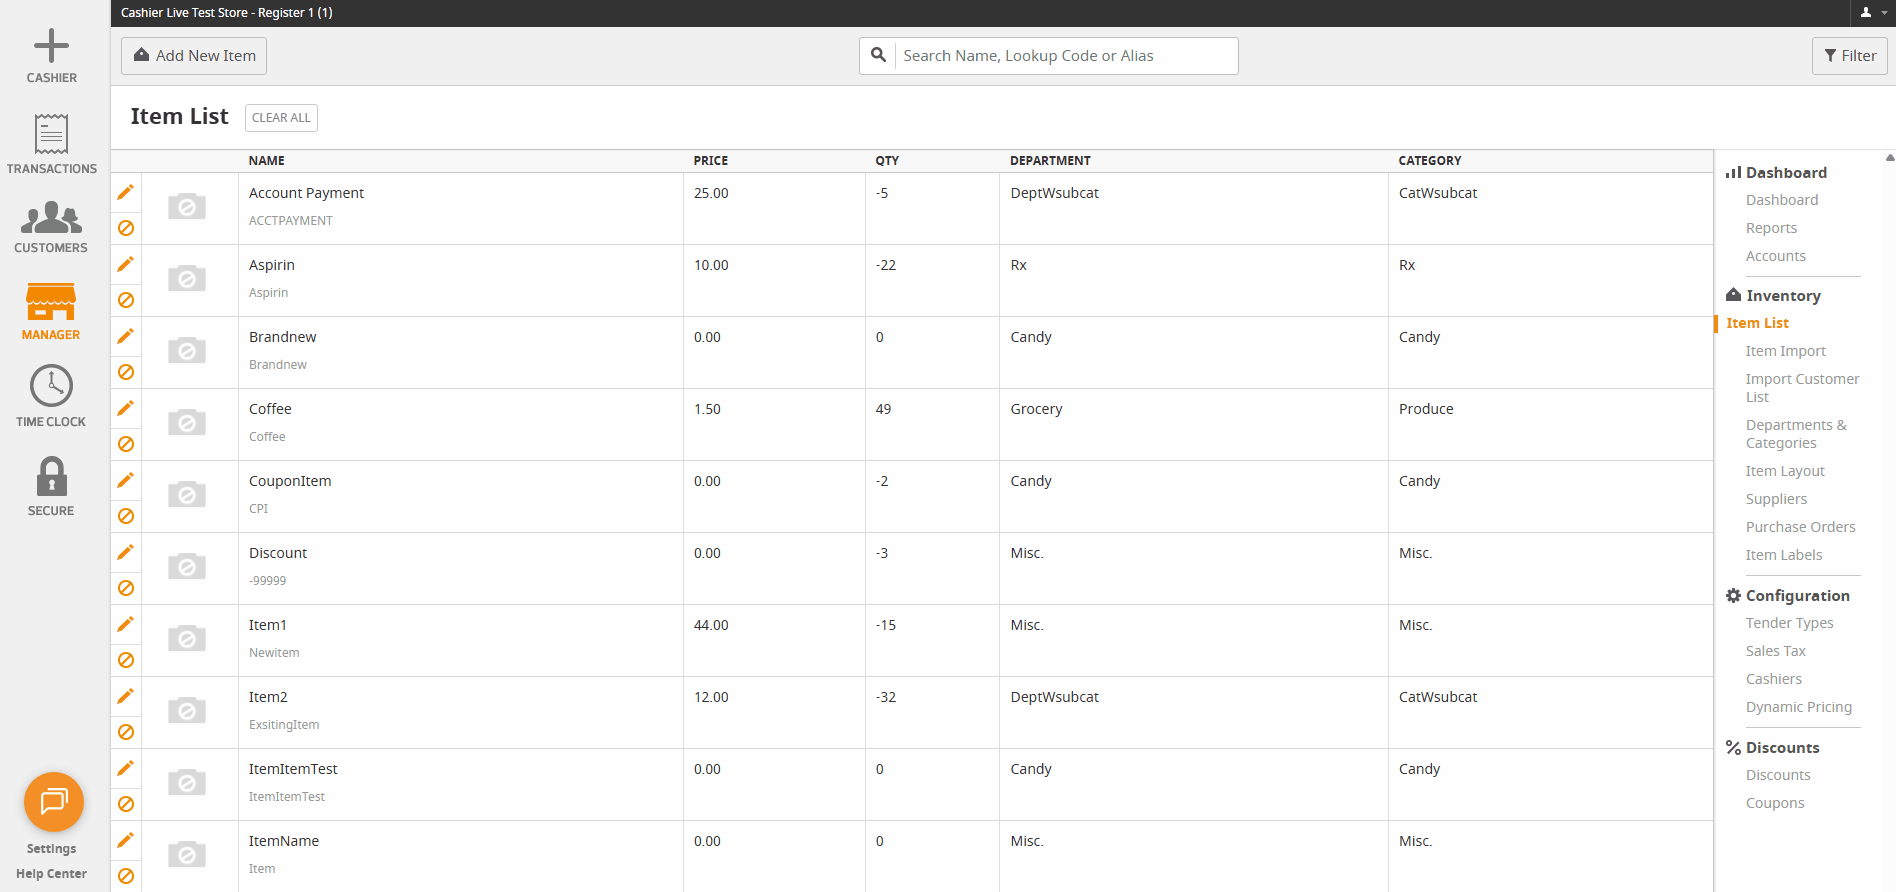
Task: Click the pencil icon for Item1
Action: (126, 624)
